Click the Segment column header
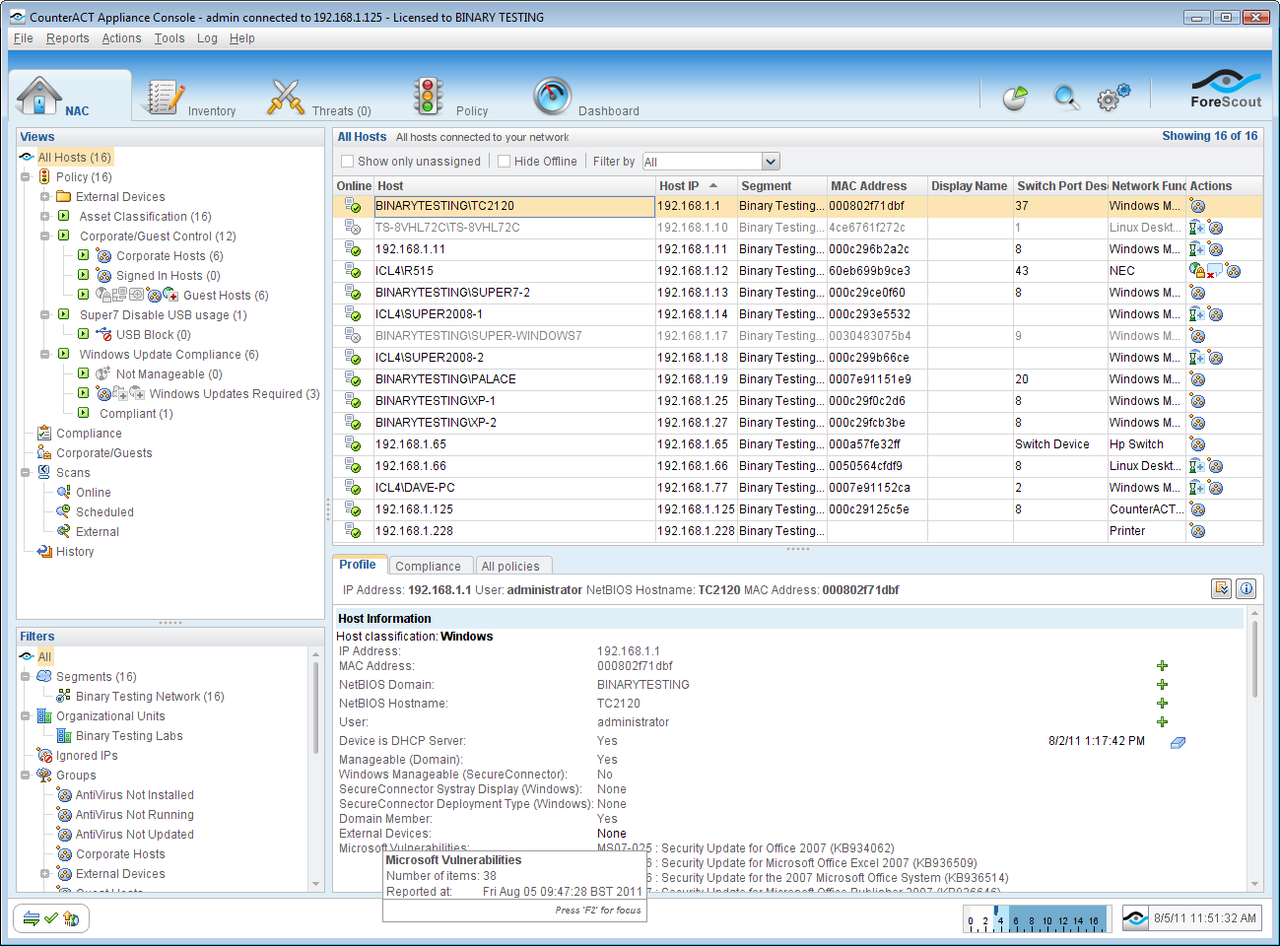 point(782,186)
